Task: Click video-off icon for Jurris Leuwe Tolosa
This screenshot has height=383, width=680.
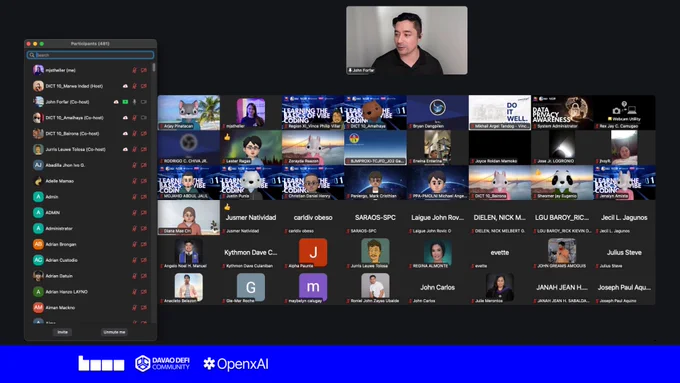Action: pyautogui.click(x=144, y=149)
